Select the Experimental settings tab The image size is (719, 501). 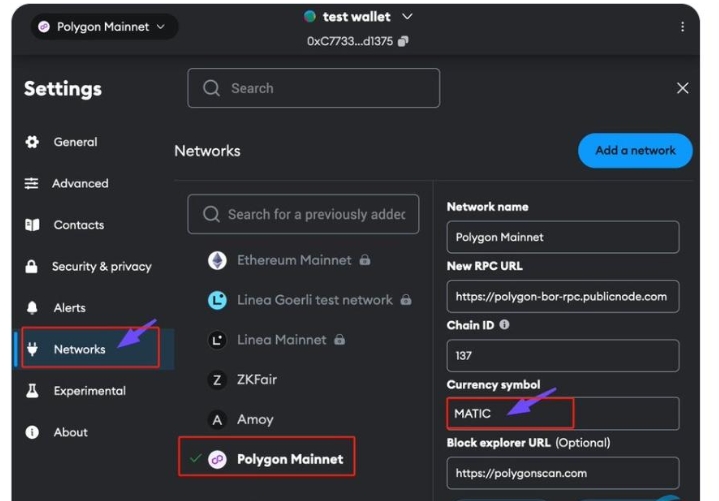click(x=89, y=391)
